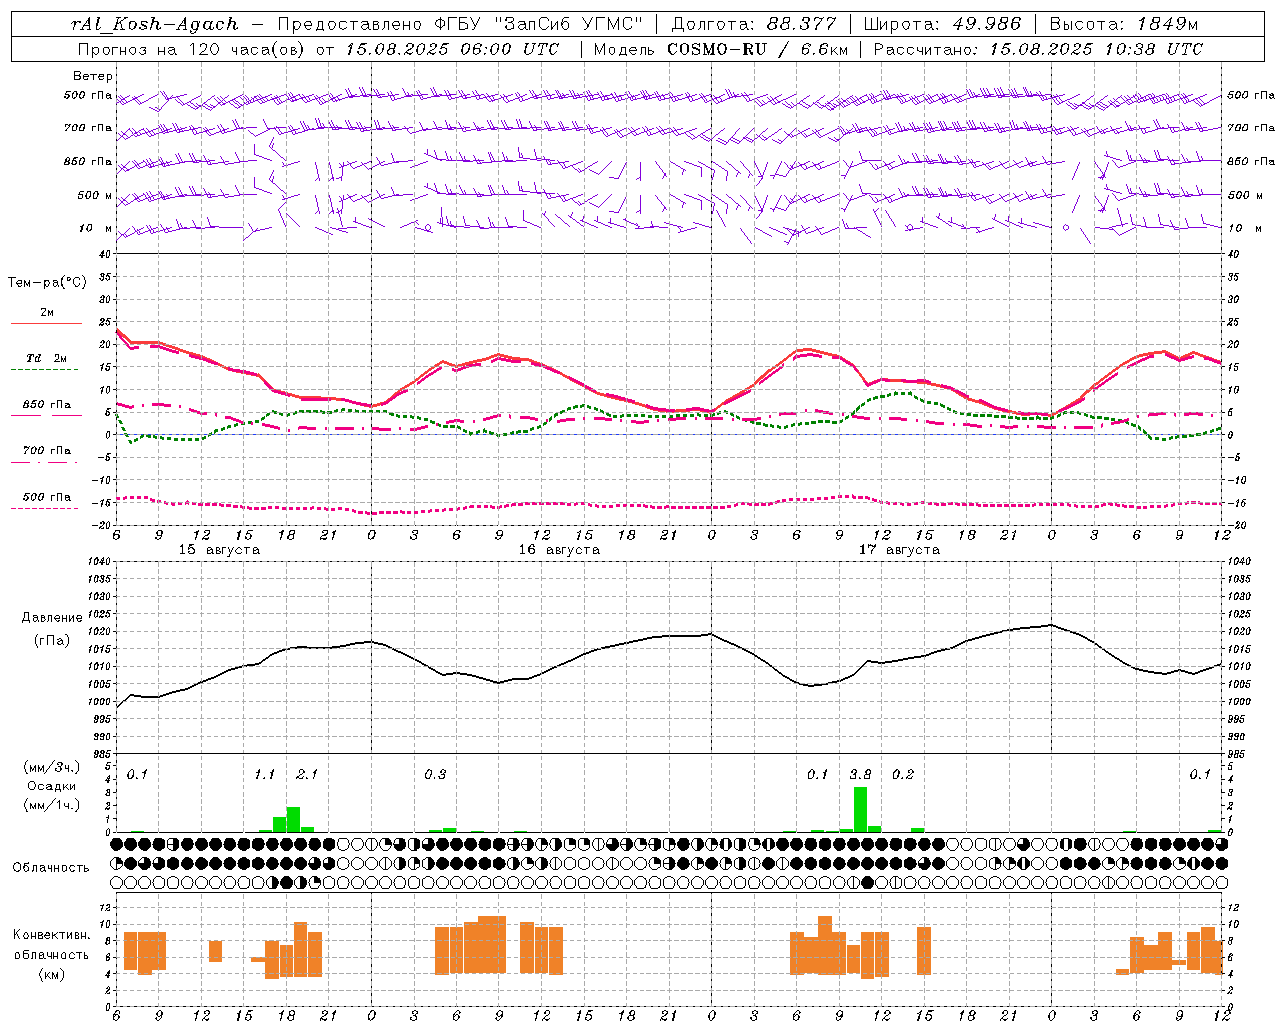Click the Тем-ра(°C) axis title

coord(47,283)
